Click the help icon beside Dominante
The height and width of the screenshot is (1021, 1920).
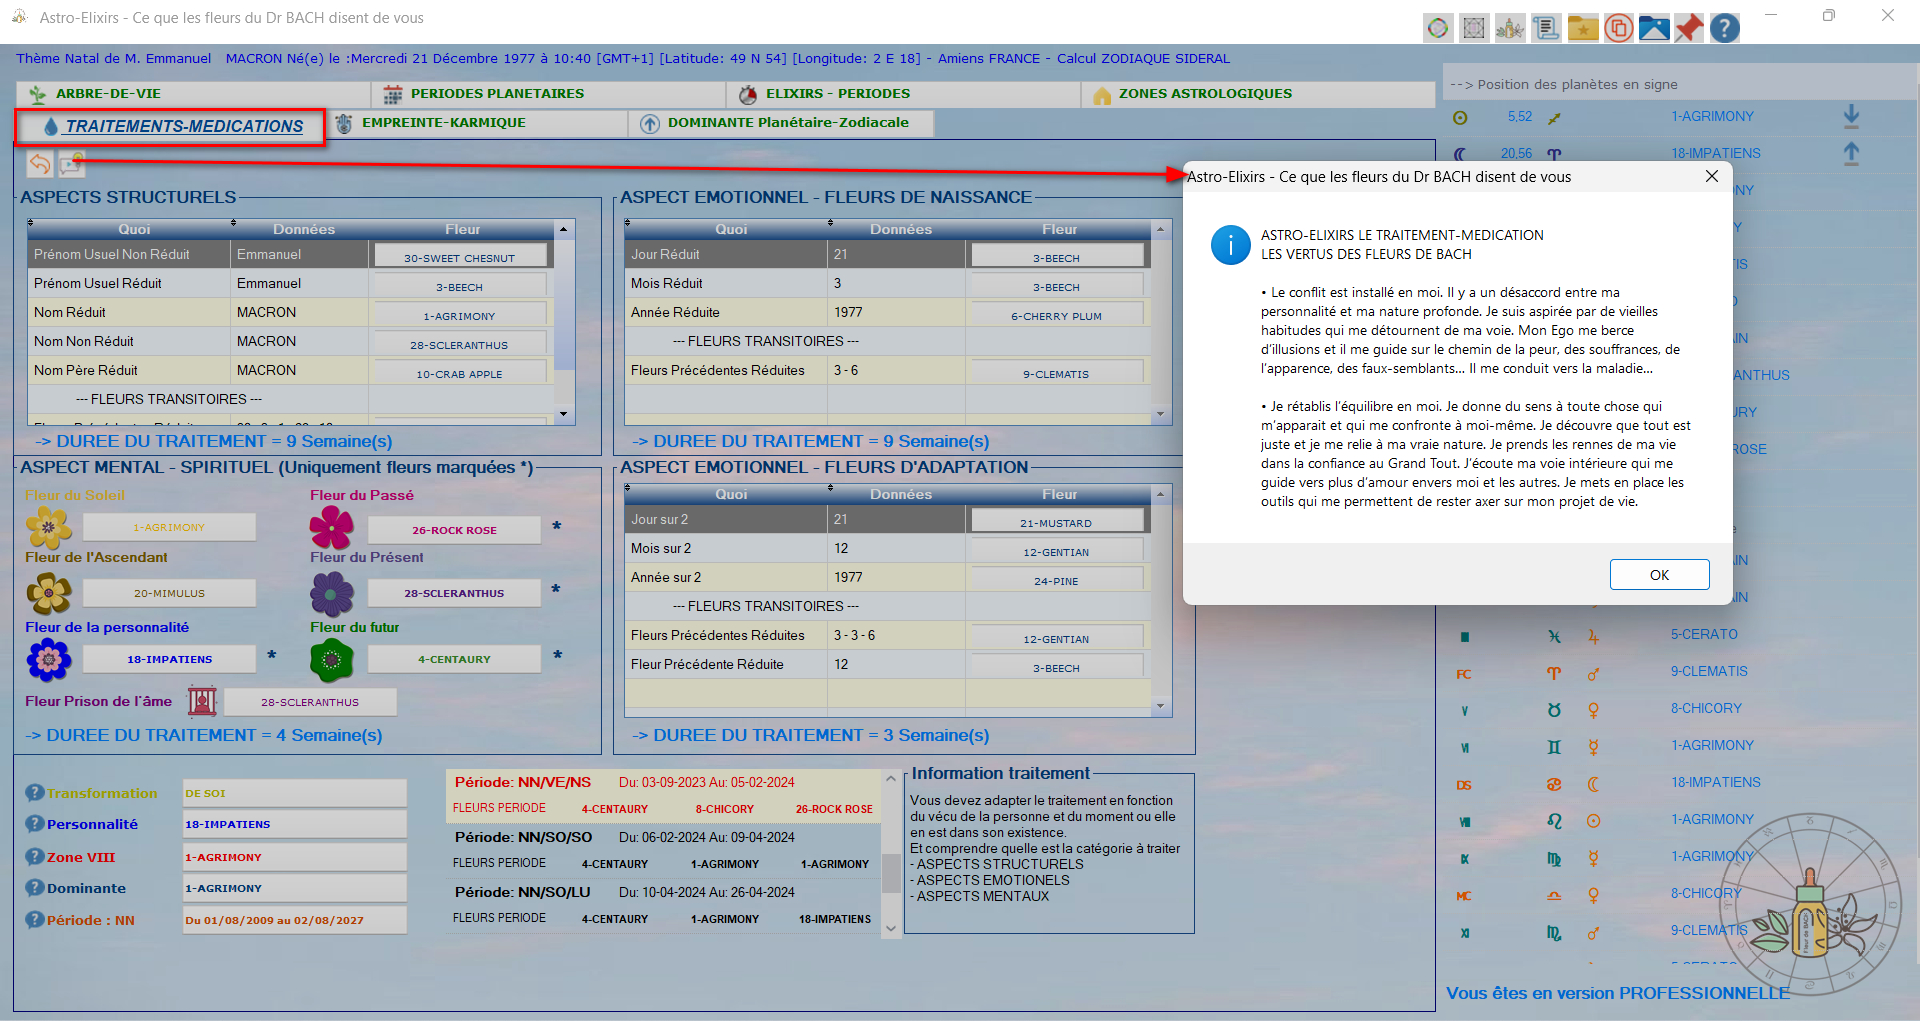tap(35, 887)
